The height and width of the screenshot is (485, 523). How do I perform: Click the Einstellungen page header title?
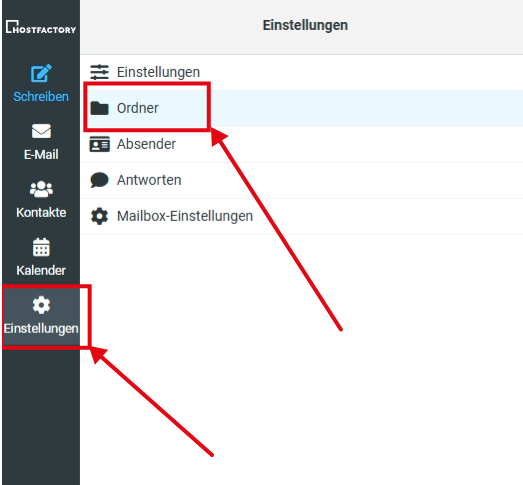(305, 25)
